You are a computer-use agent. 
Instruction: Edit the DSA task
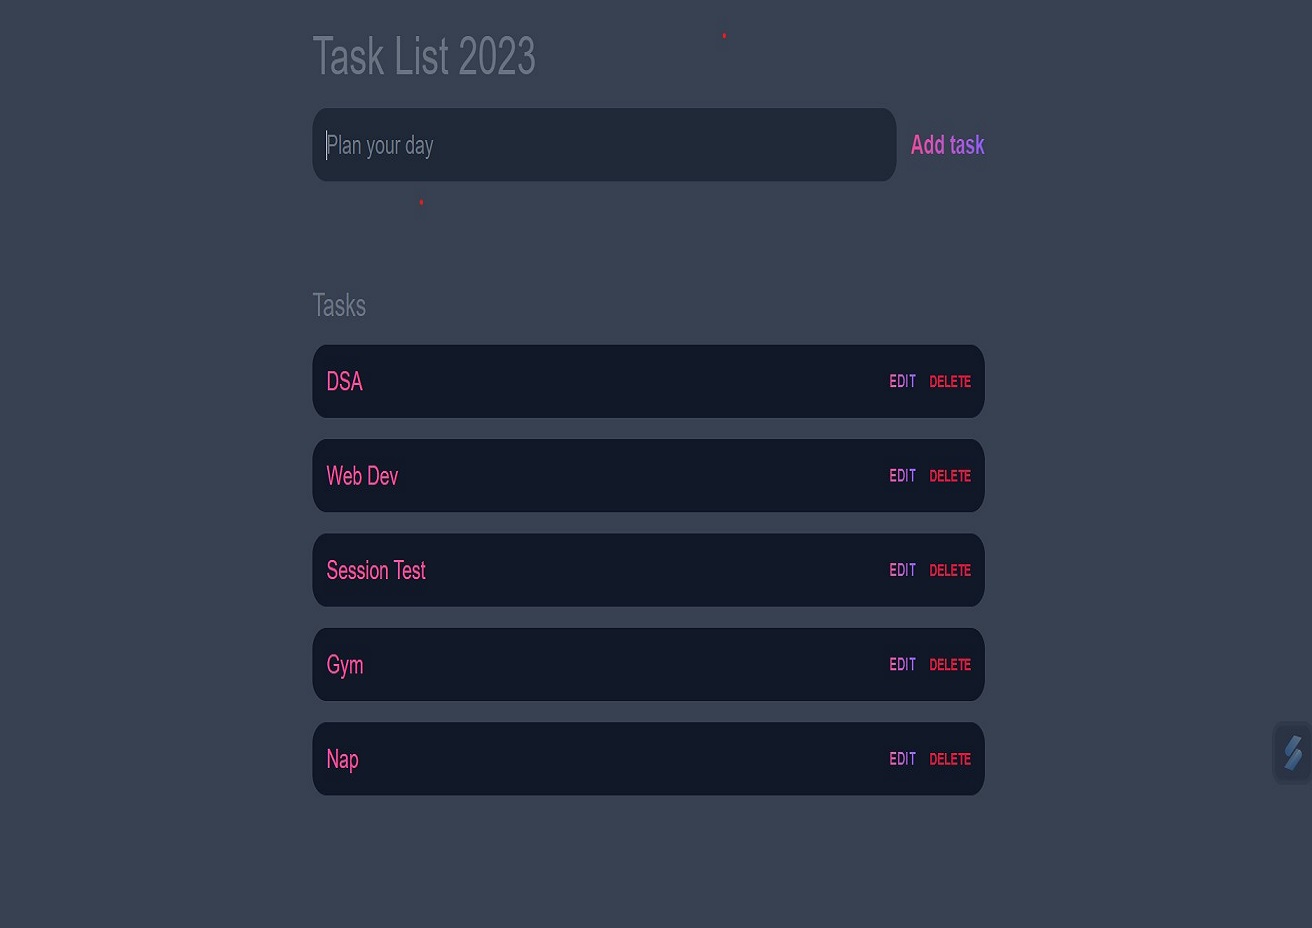point(902,381)
